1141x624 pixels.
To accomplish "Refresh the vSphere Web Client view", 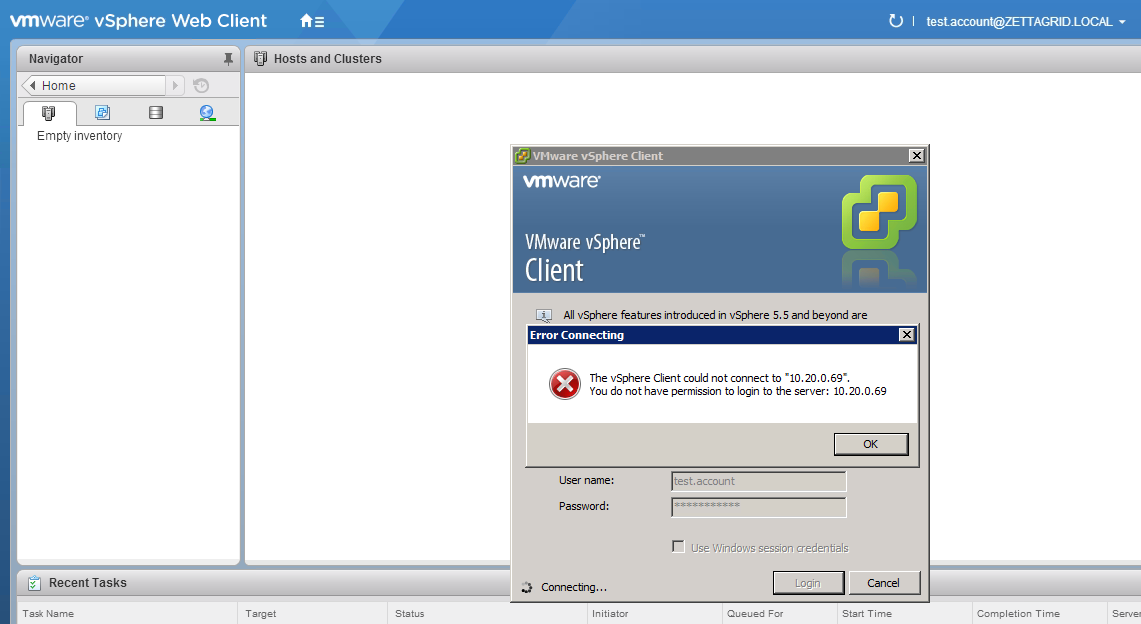I will coord(896,21).
